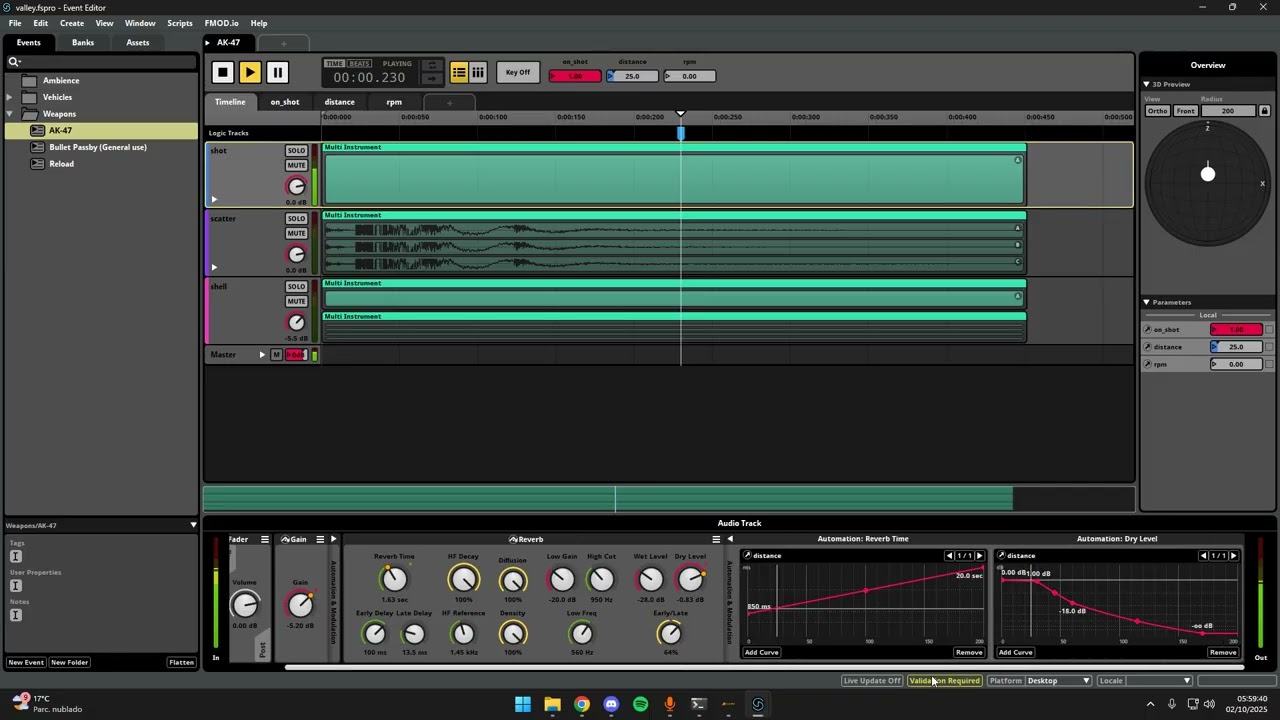Click the New Event button

coord(26,662)
